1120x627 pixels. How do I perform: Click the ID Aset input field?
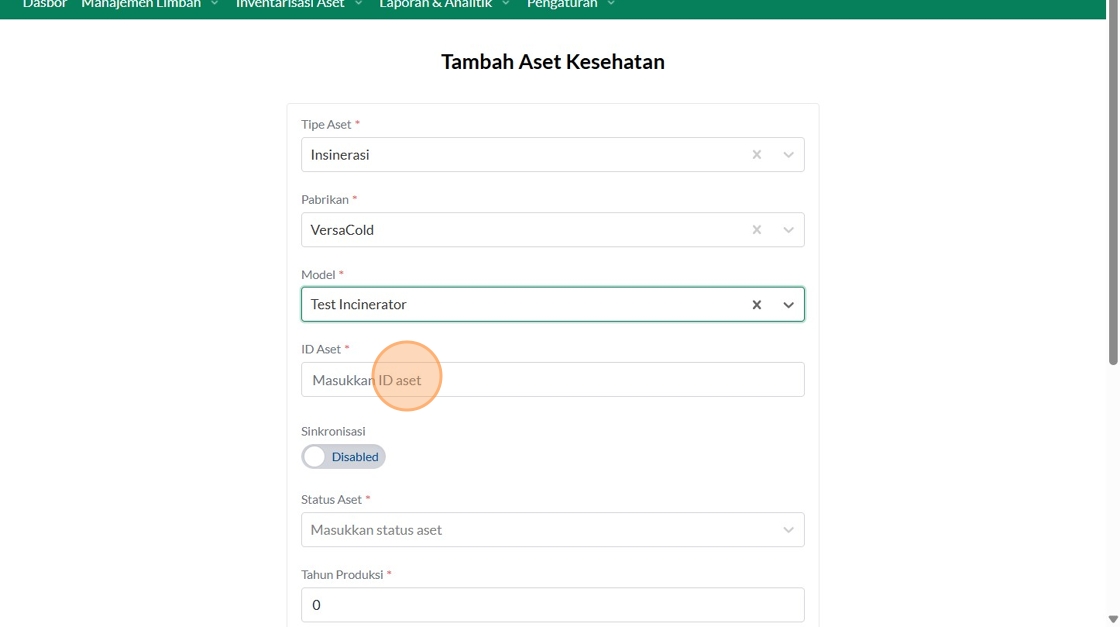pyautogui.click(x=552, y=380)
